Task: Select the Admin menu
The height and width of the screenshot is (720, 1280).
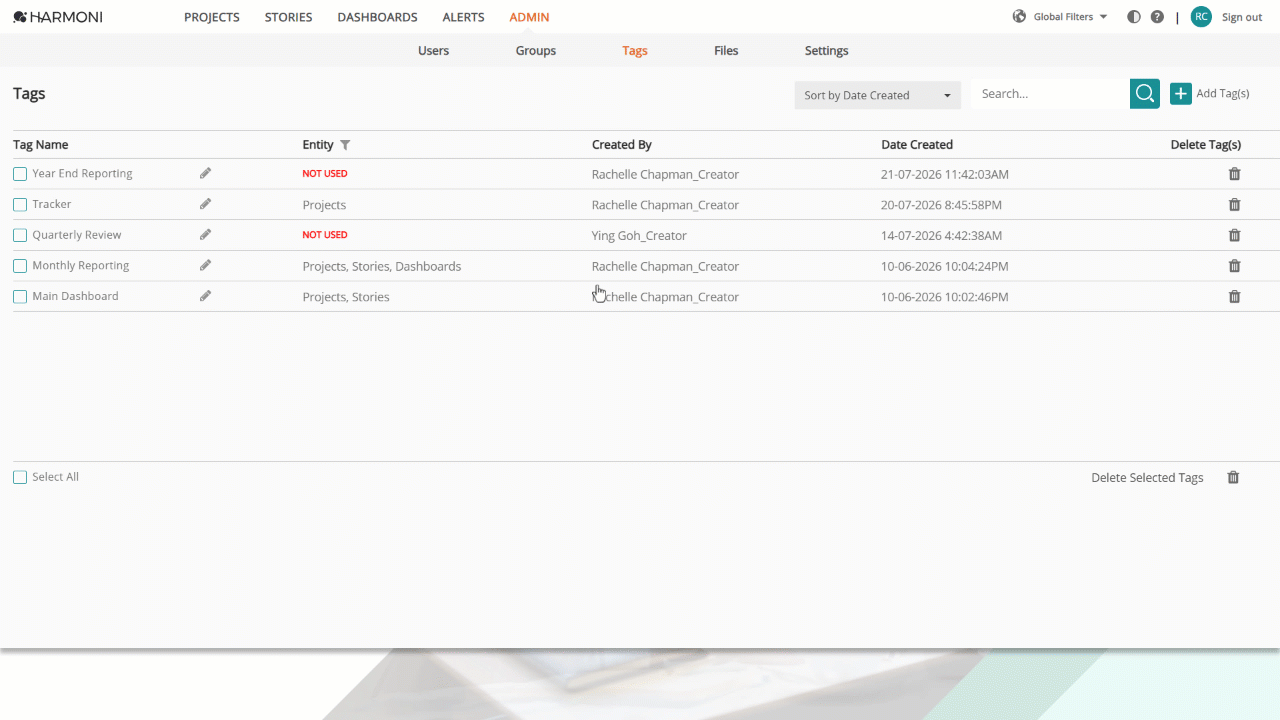Action: point(529,17)
